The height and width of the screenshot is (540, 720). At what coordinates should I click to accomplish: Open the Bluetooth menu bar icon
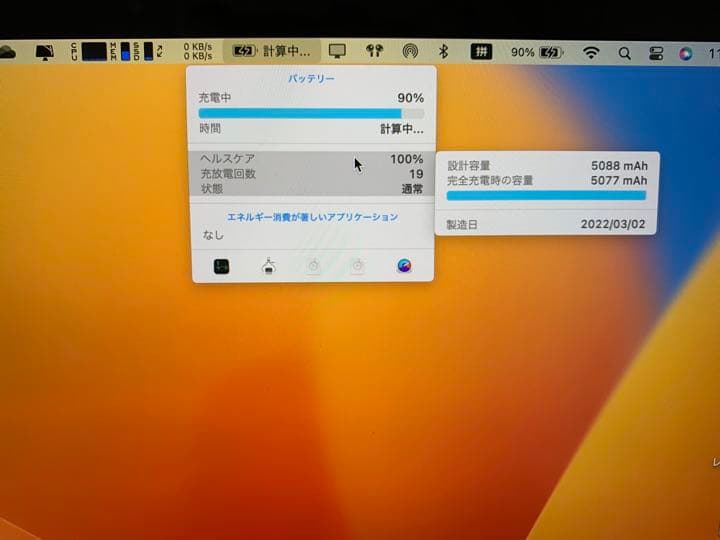point(443,51)
